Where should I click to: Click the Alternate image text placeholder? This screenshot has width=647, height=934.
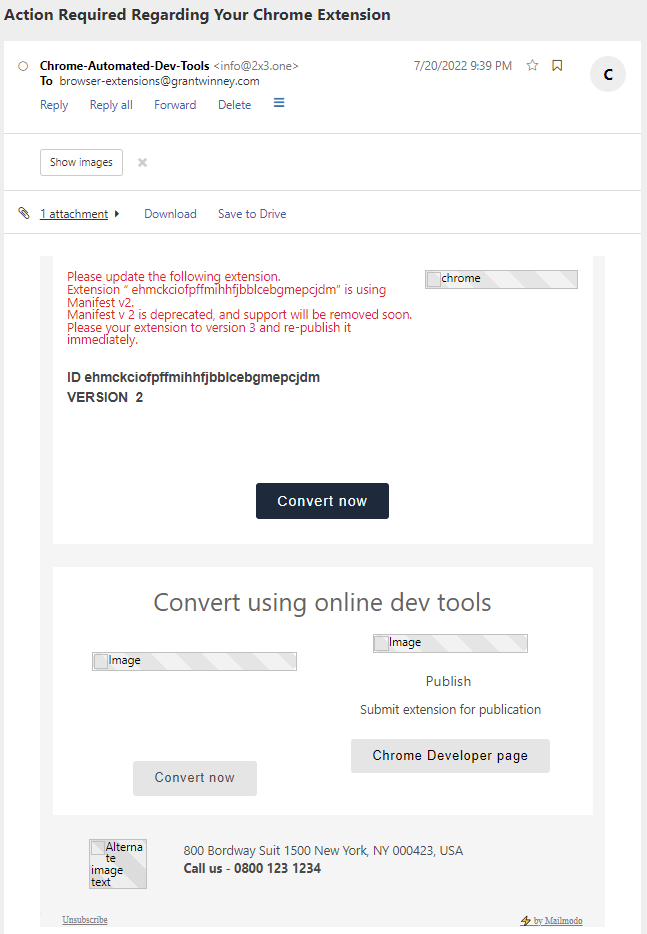tap(118, 864)
